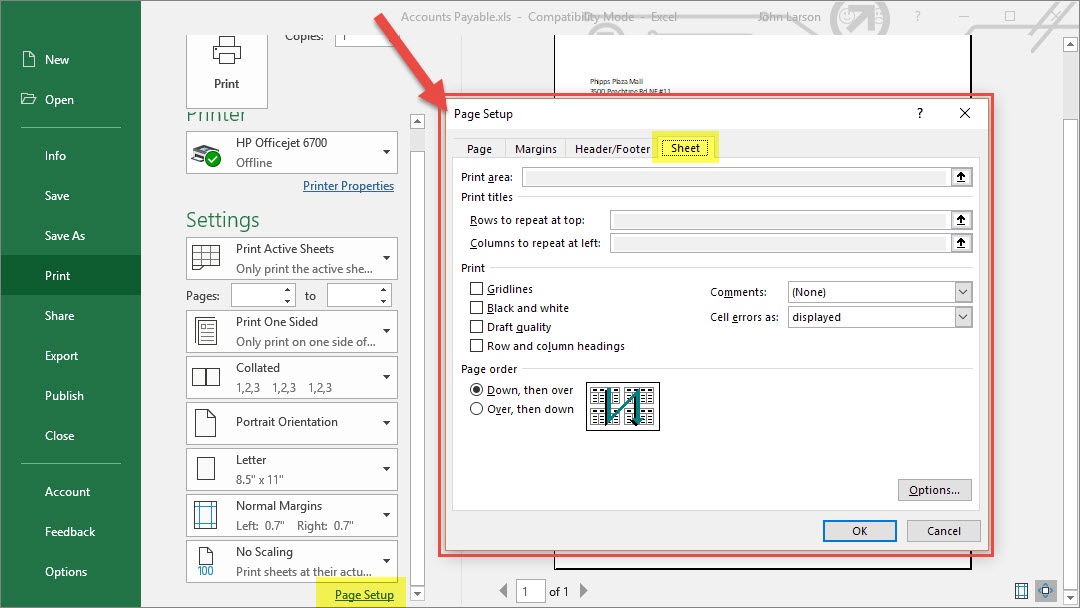The image size is (1080, 608).
Task: Click the Help question mark in Page Setup
Action: (x=920, y=114)
